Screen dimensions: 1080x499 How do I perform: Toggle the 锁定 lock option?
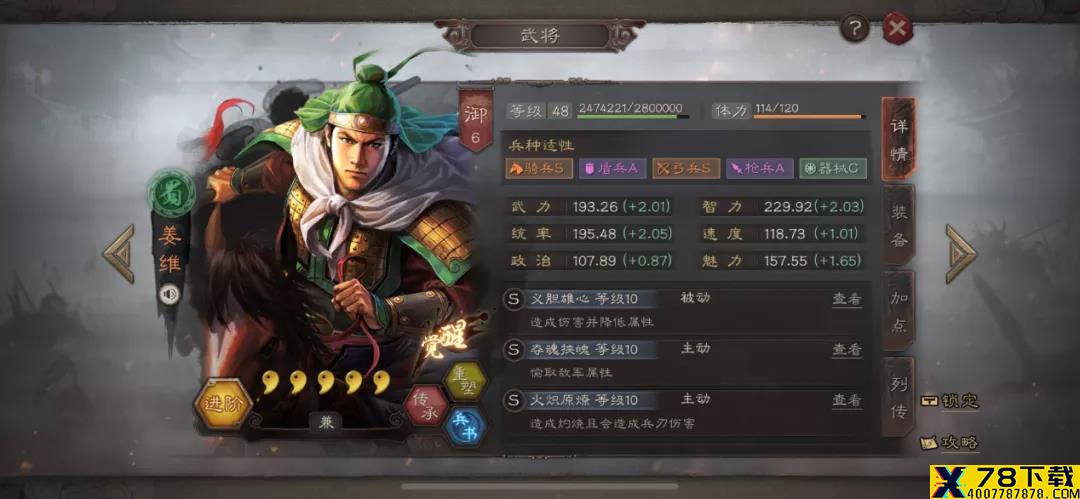[x=950, y=401]
